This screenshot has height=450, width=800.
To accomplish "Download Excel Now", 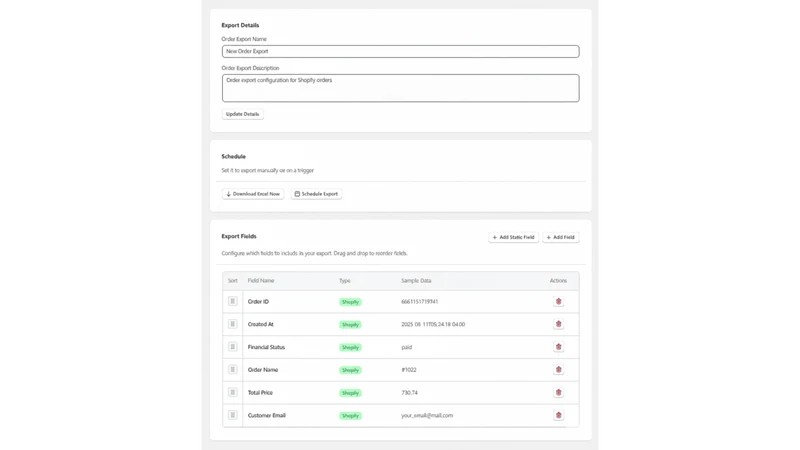I will [253, 194].
